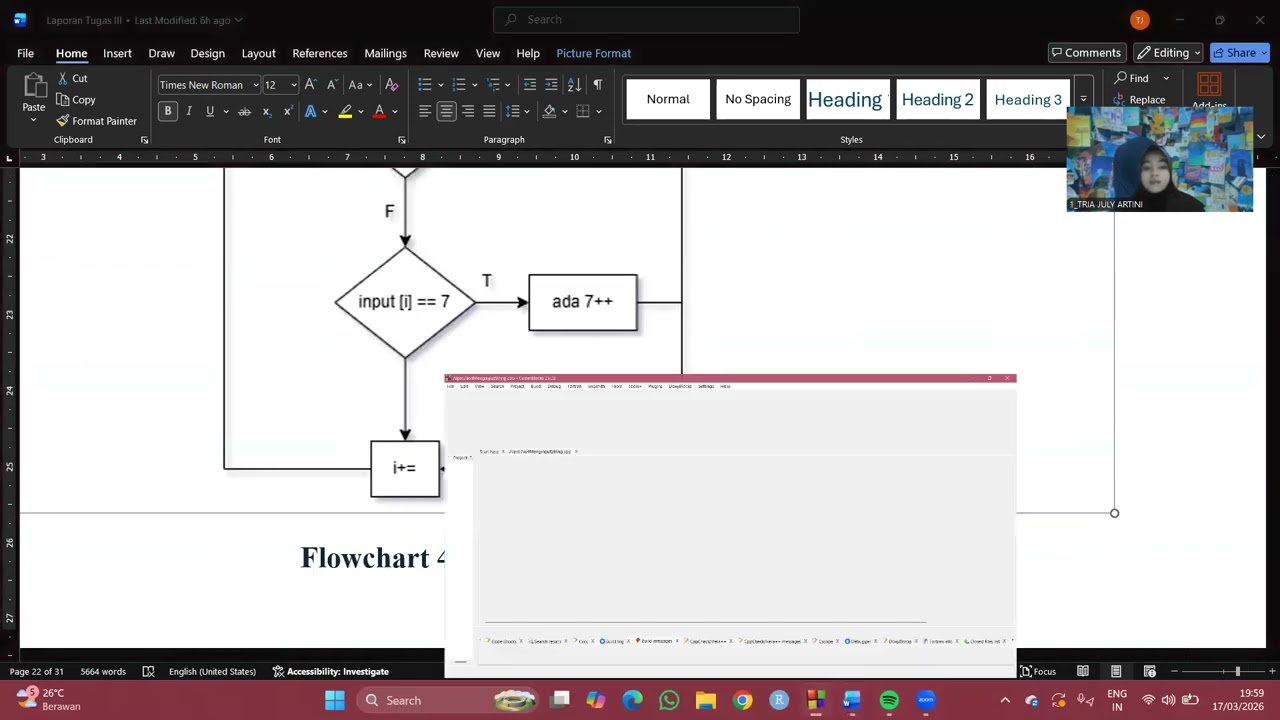Click the title bar Search box

coord(646,19)
